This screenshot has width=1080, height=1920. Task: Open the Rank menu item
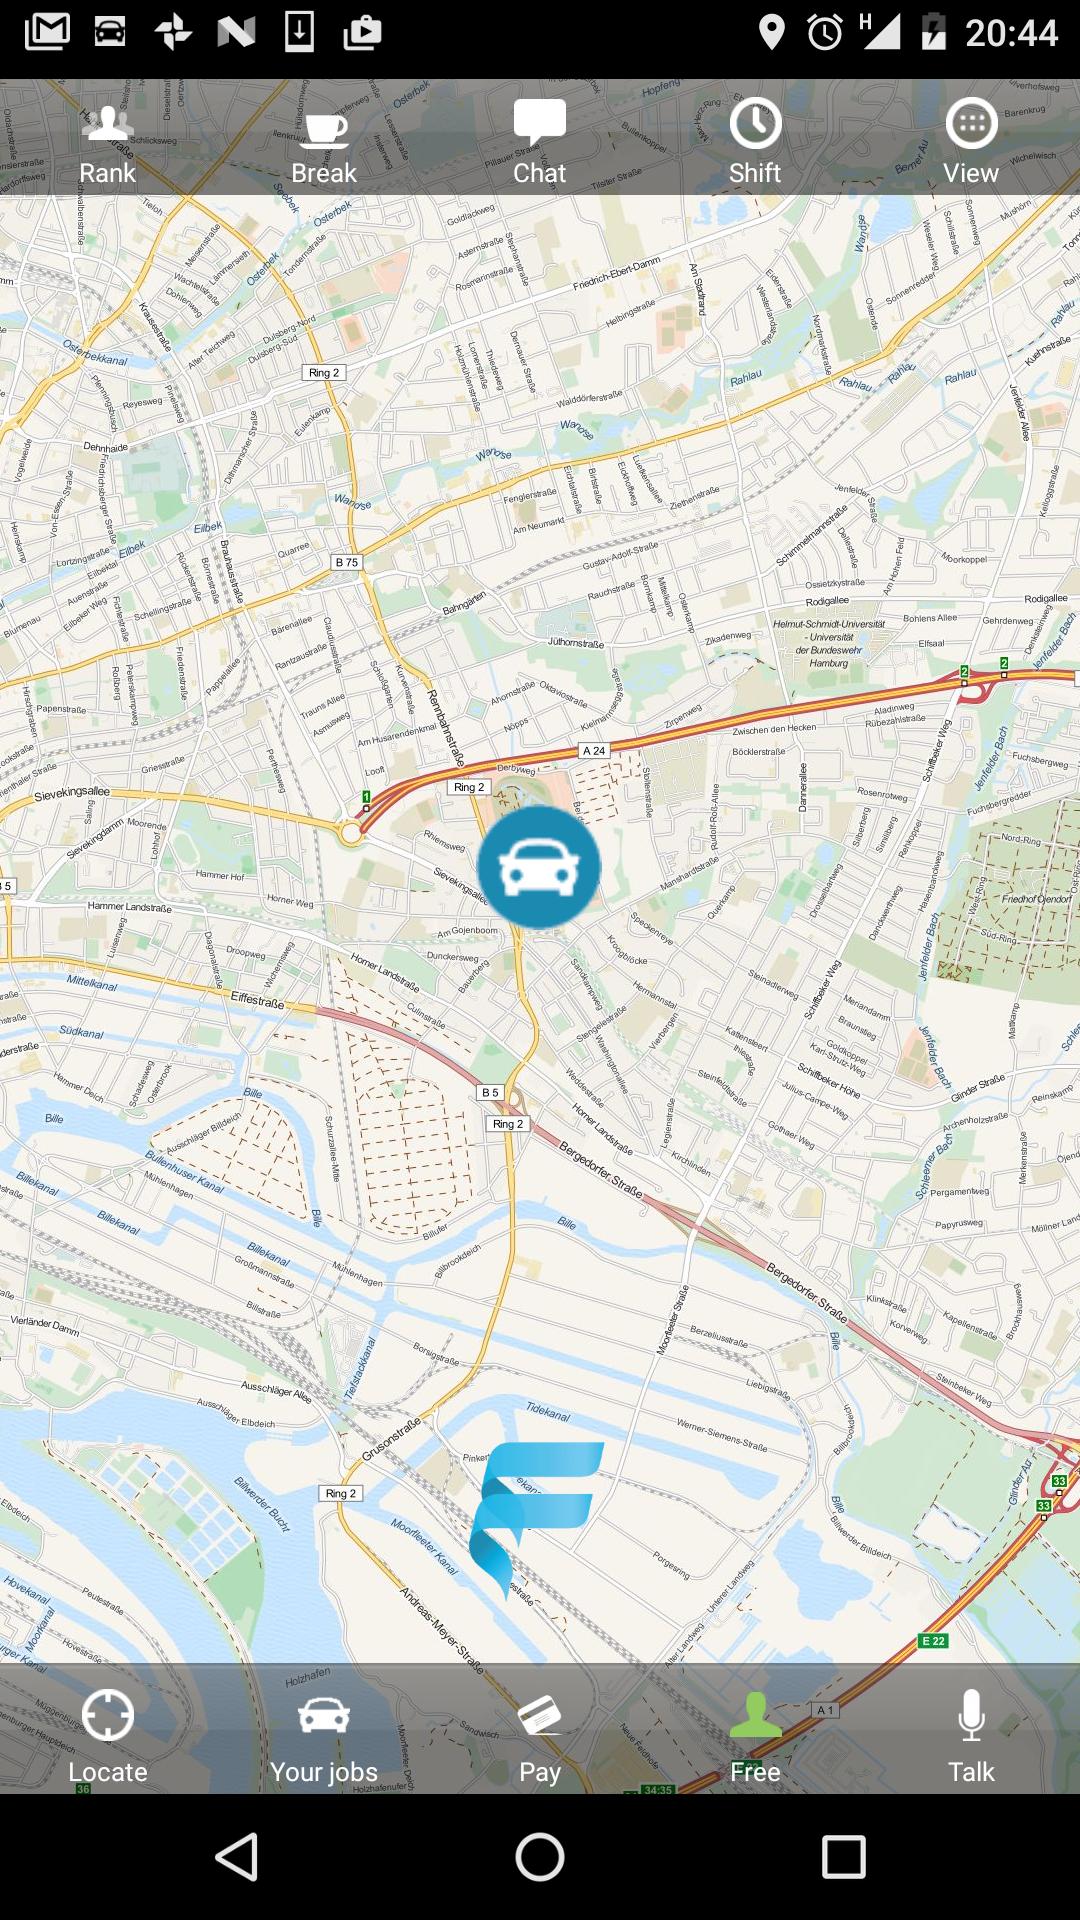(108, 141)
